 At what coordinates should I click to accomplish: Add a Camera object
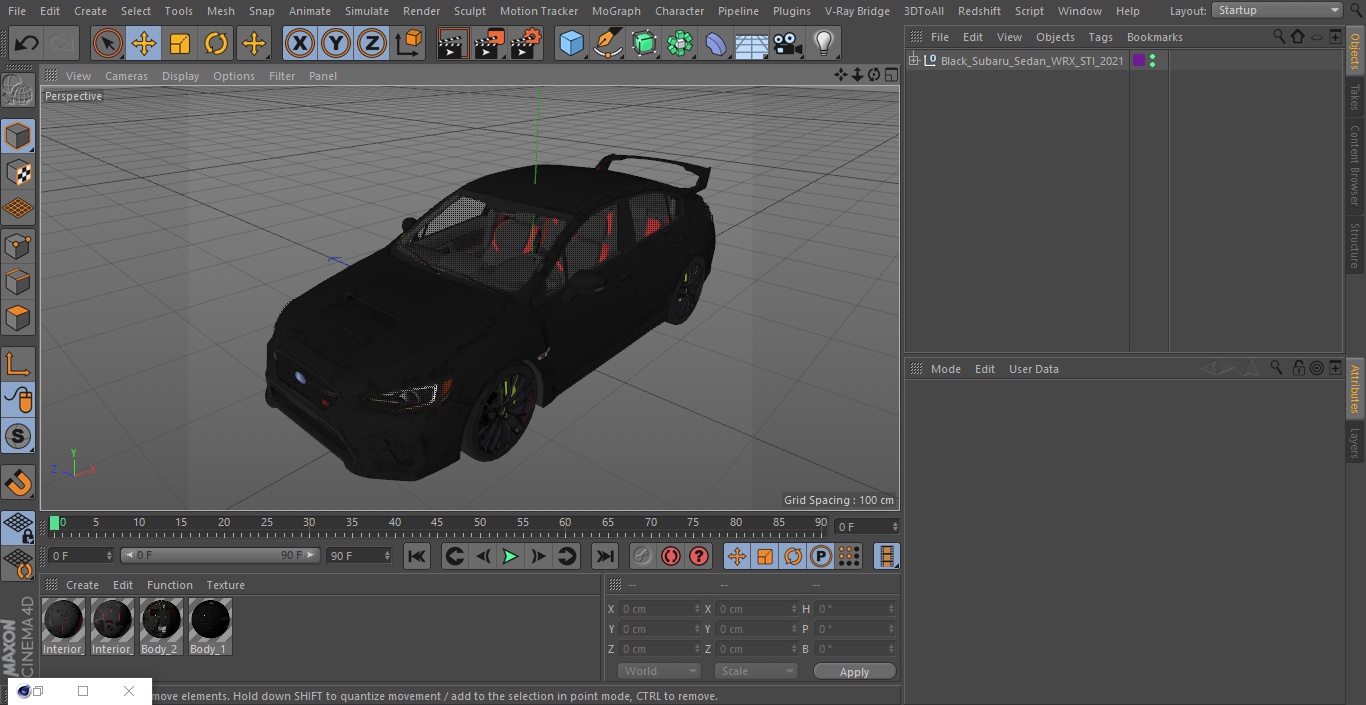click(x=788, y=43)
